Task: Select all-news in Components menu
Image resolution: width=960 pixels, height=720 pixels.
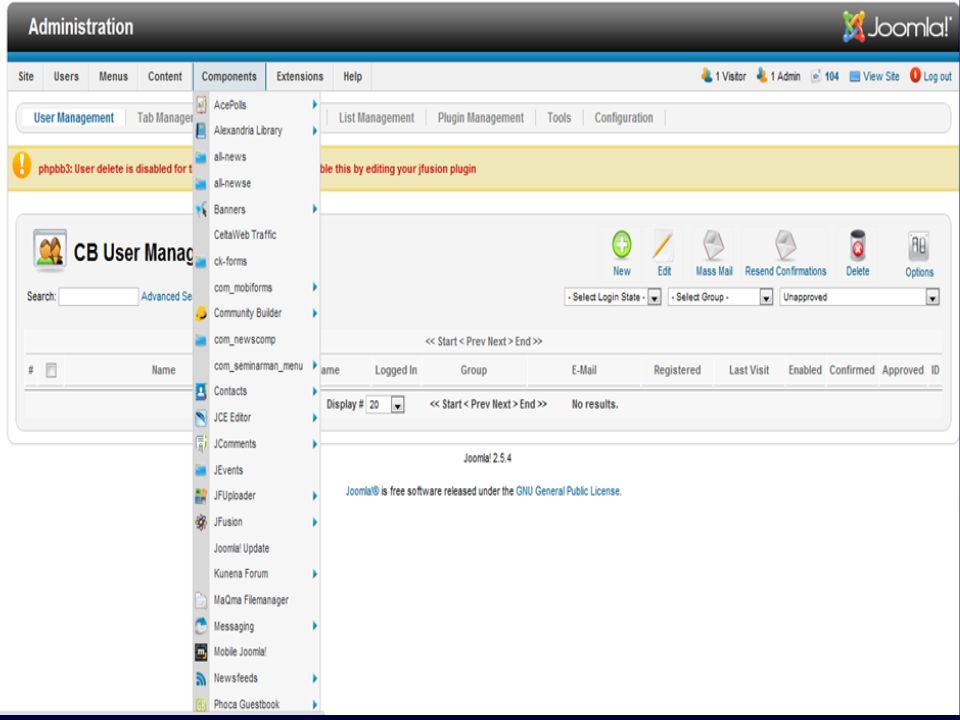Action: [x=230, y=157]
